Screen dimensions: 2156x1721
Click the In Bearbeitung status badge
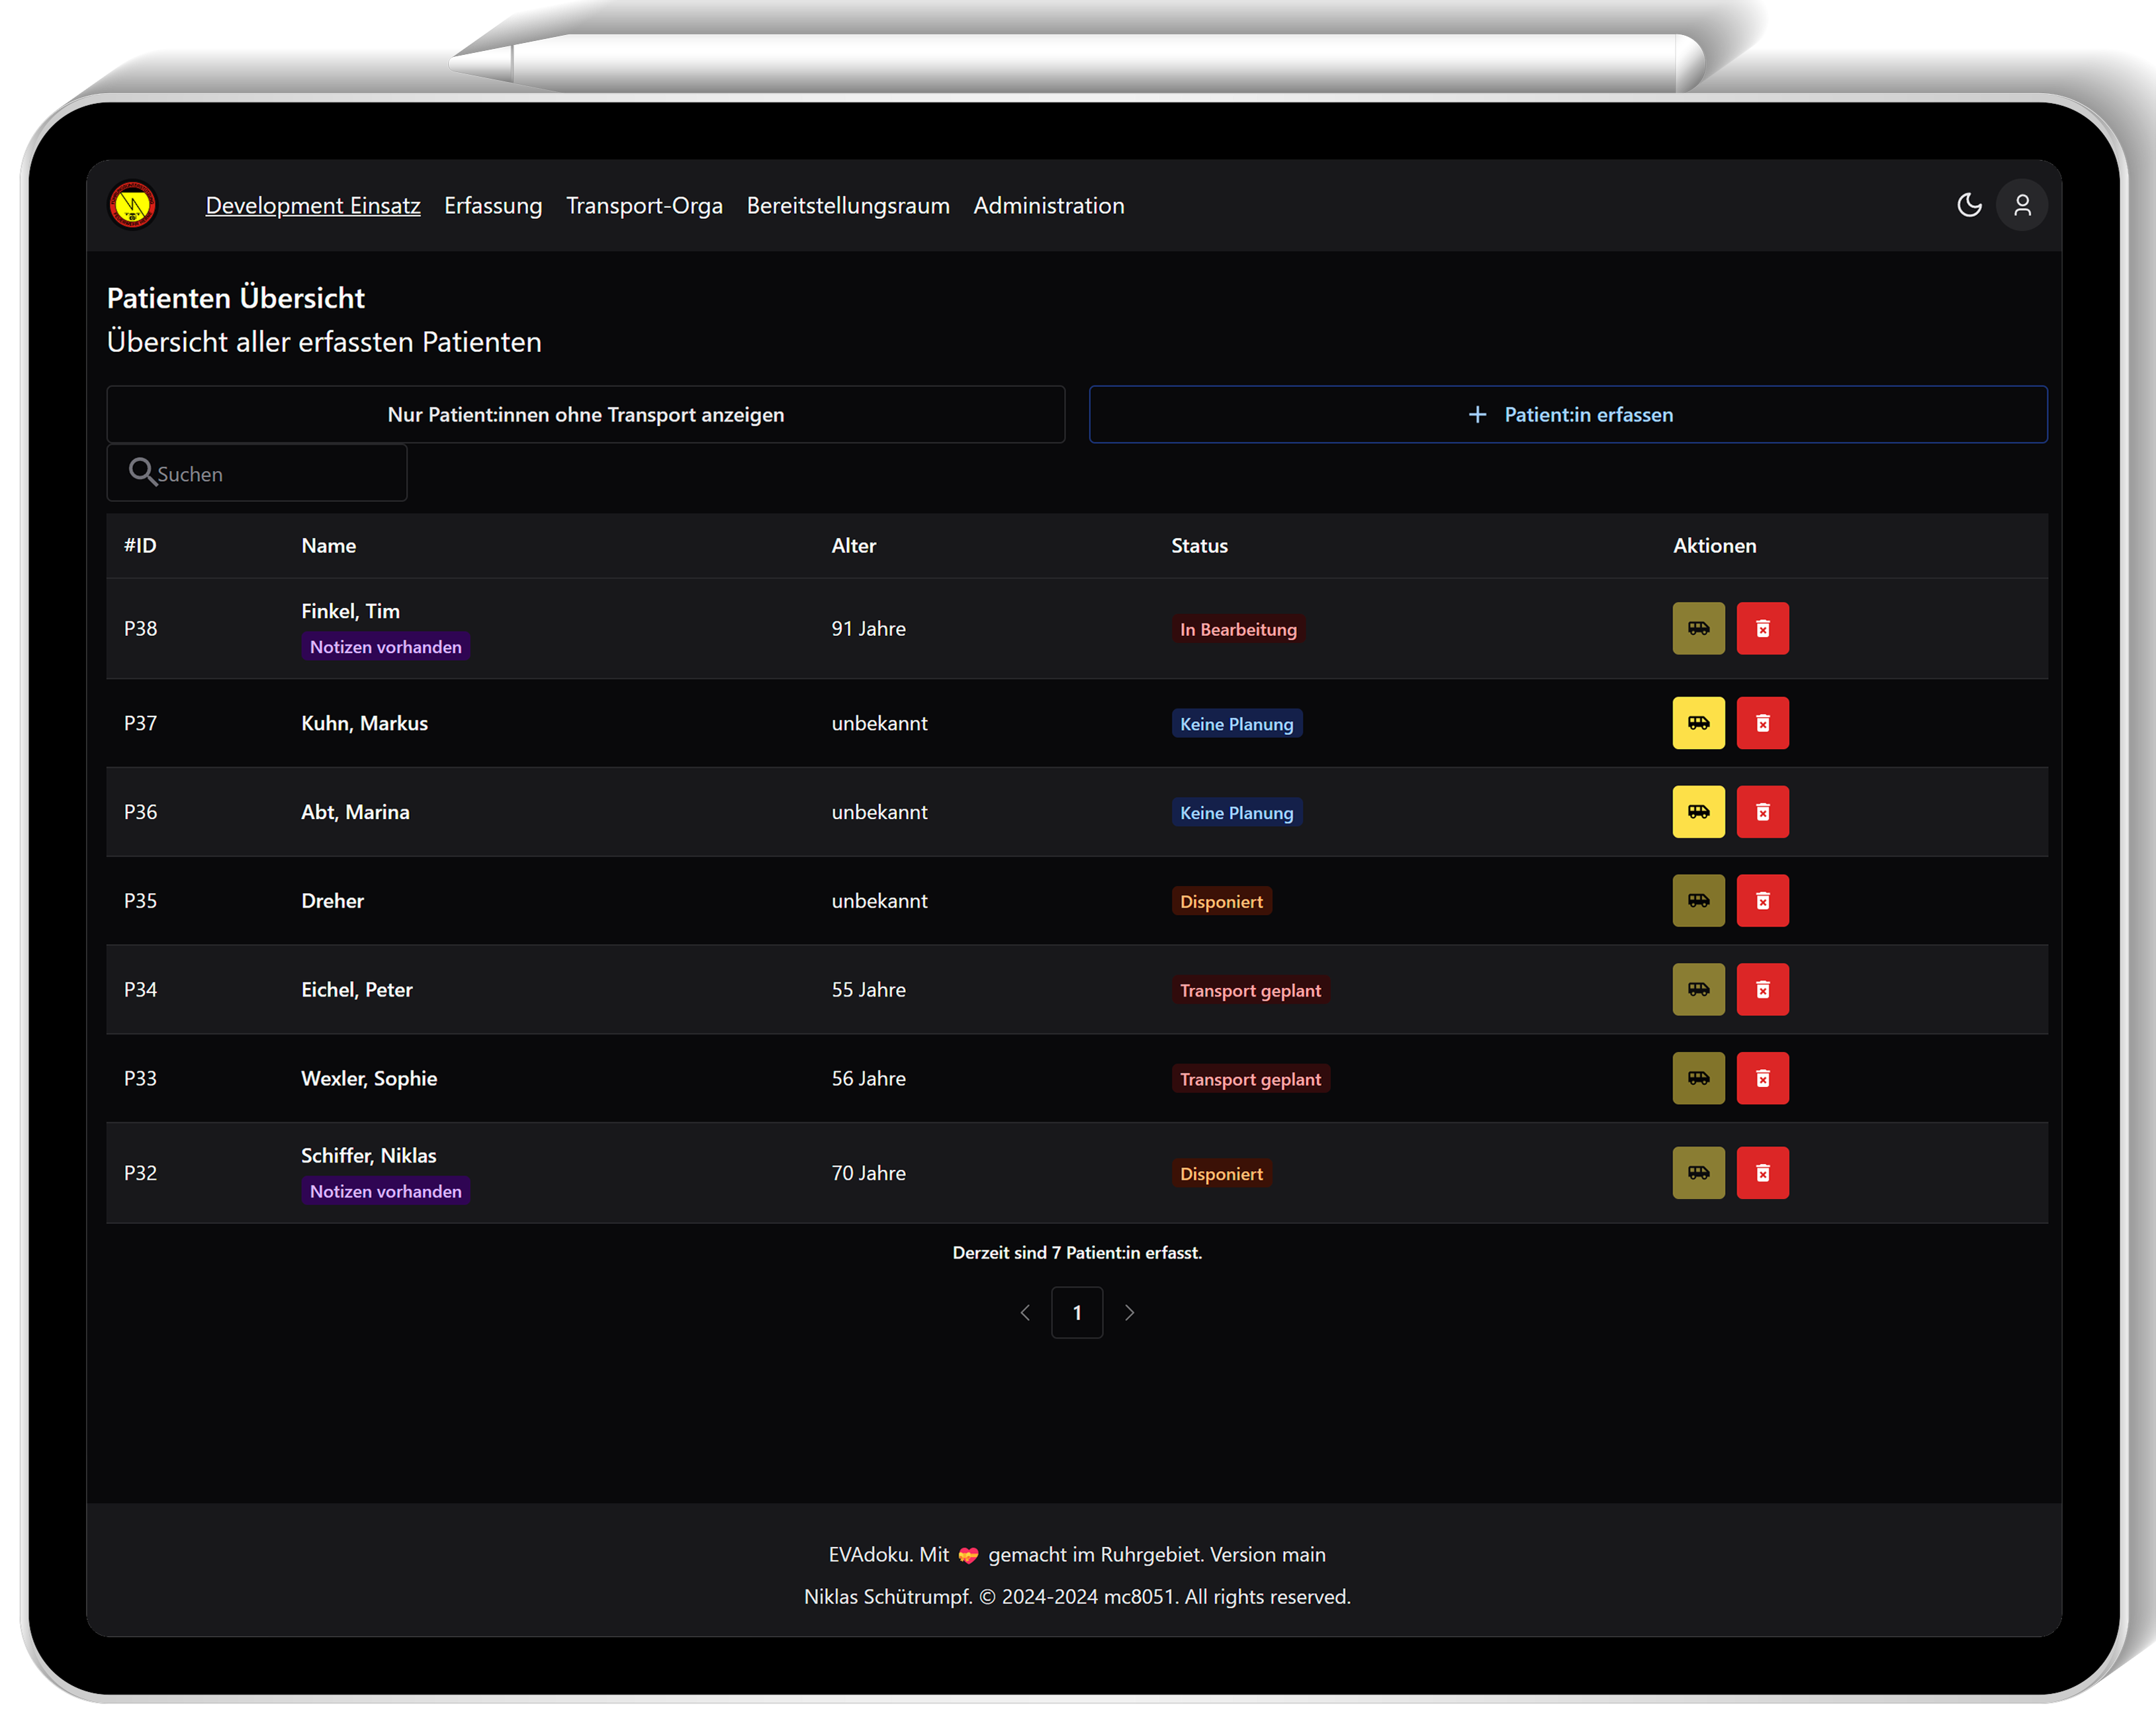point(1238,629)
